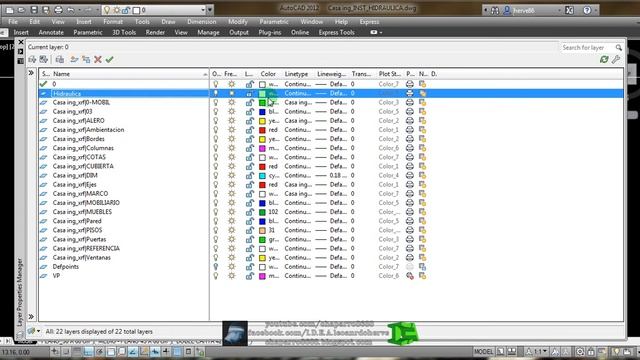Close the Layer Properties Manager palette
This screenshot has height=360, width=640.
[x=21, y=42]
